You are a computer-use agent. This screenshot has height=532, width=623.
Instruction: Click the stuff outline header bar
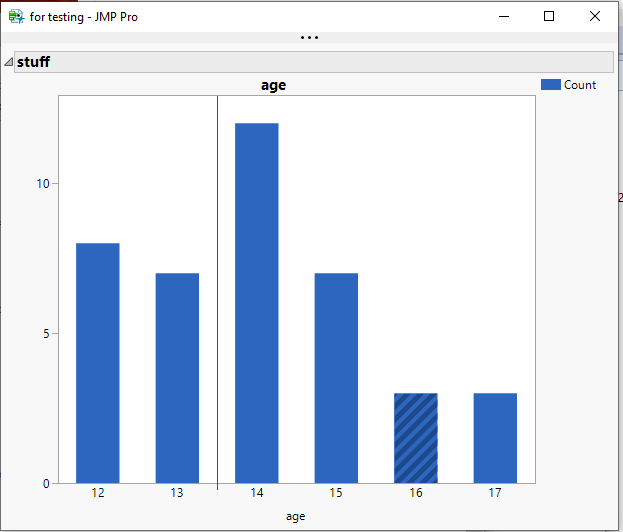click(x=313, y=62)
